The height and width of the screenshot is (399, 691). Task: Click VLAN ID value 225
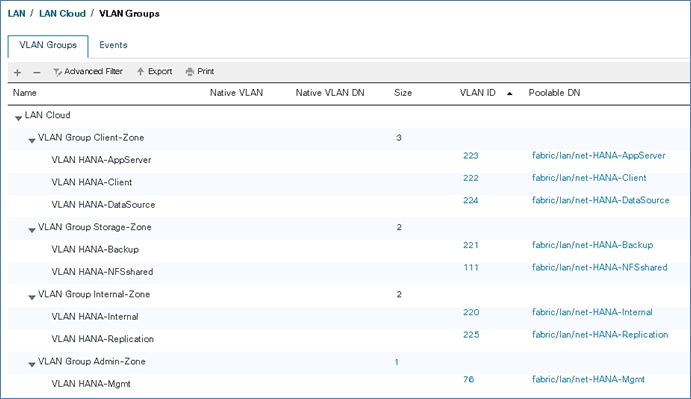click(471, 335)
